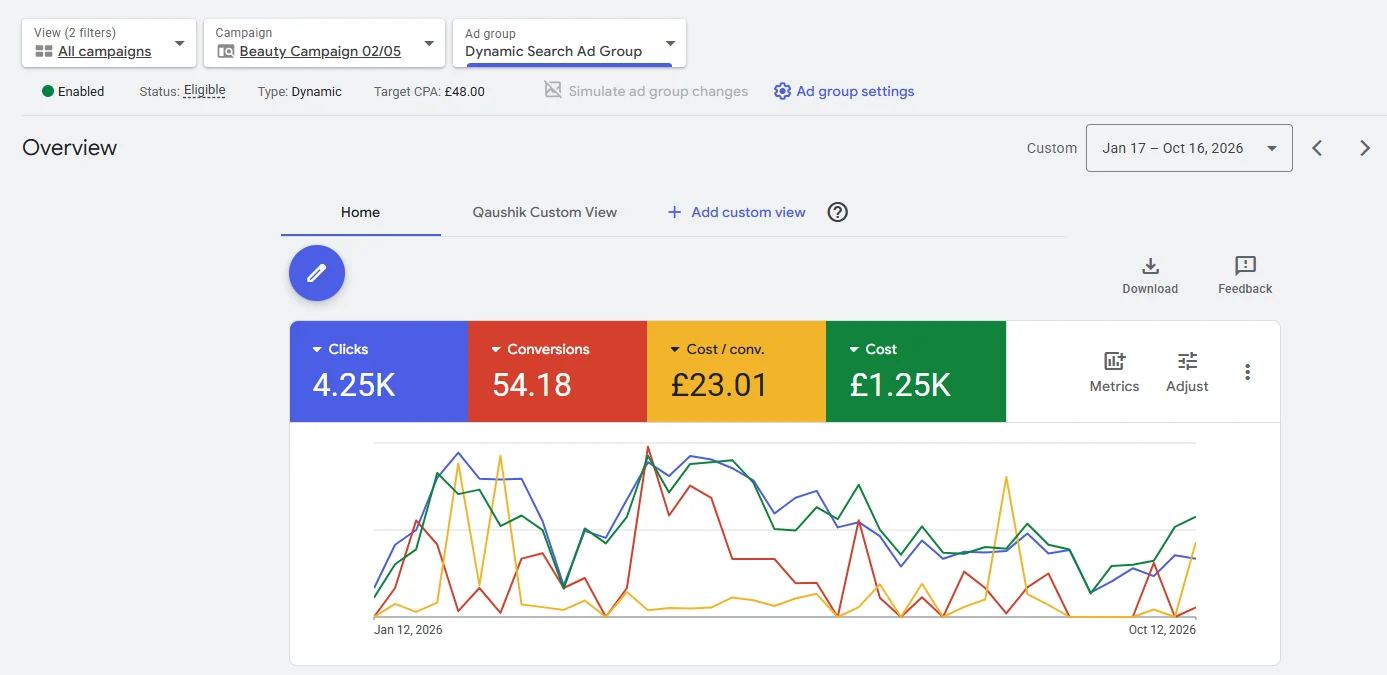The width and height of the screenshot is (1387, 675).
Task: Open the custom date range dropdown
Action: click(x=1189, y=148)
